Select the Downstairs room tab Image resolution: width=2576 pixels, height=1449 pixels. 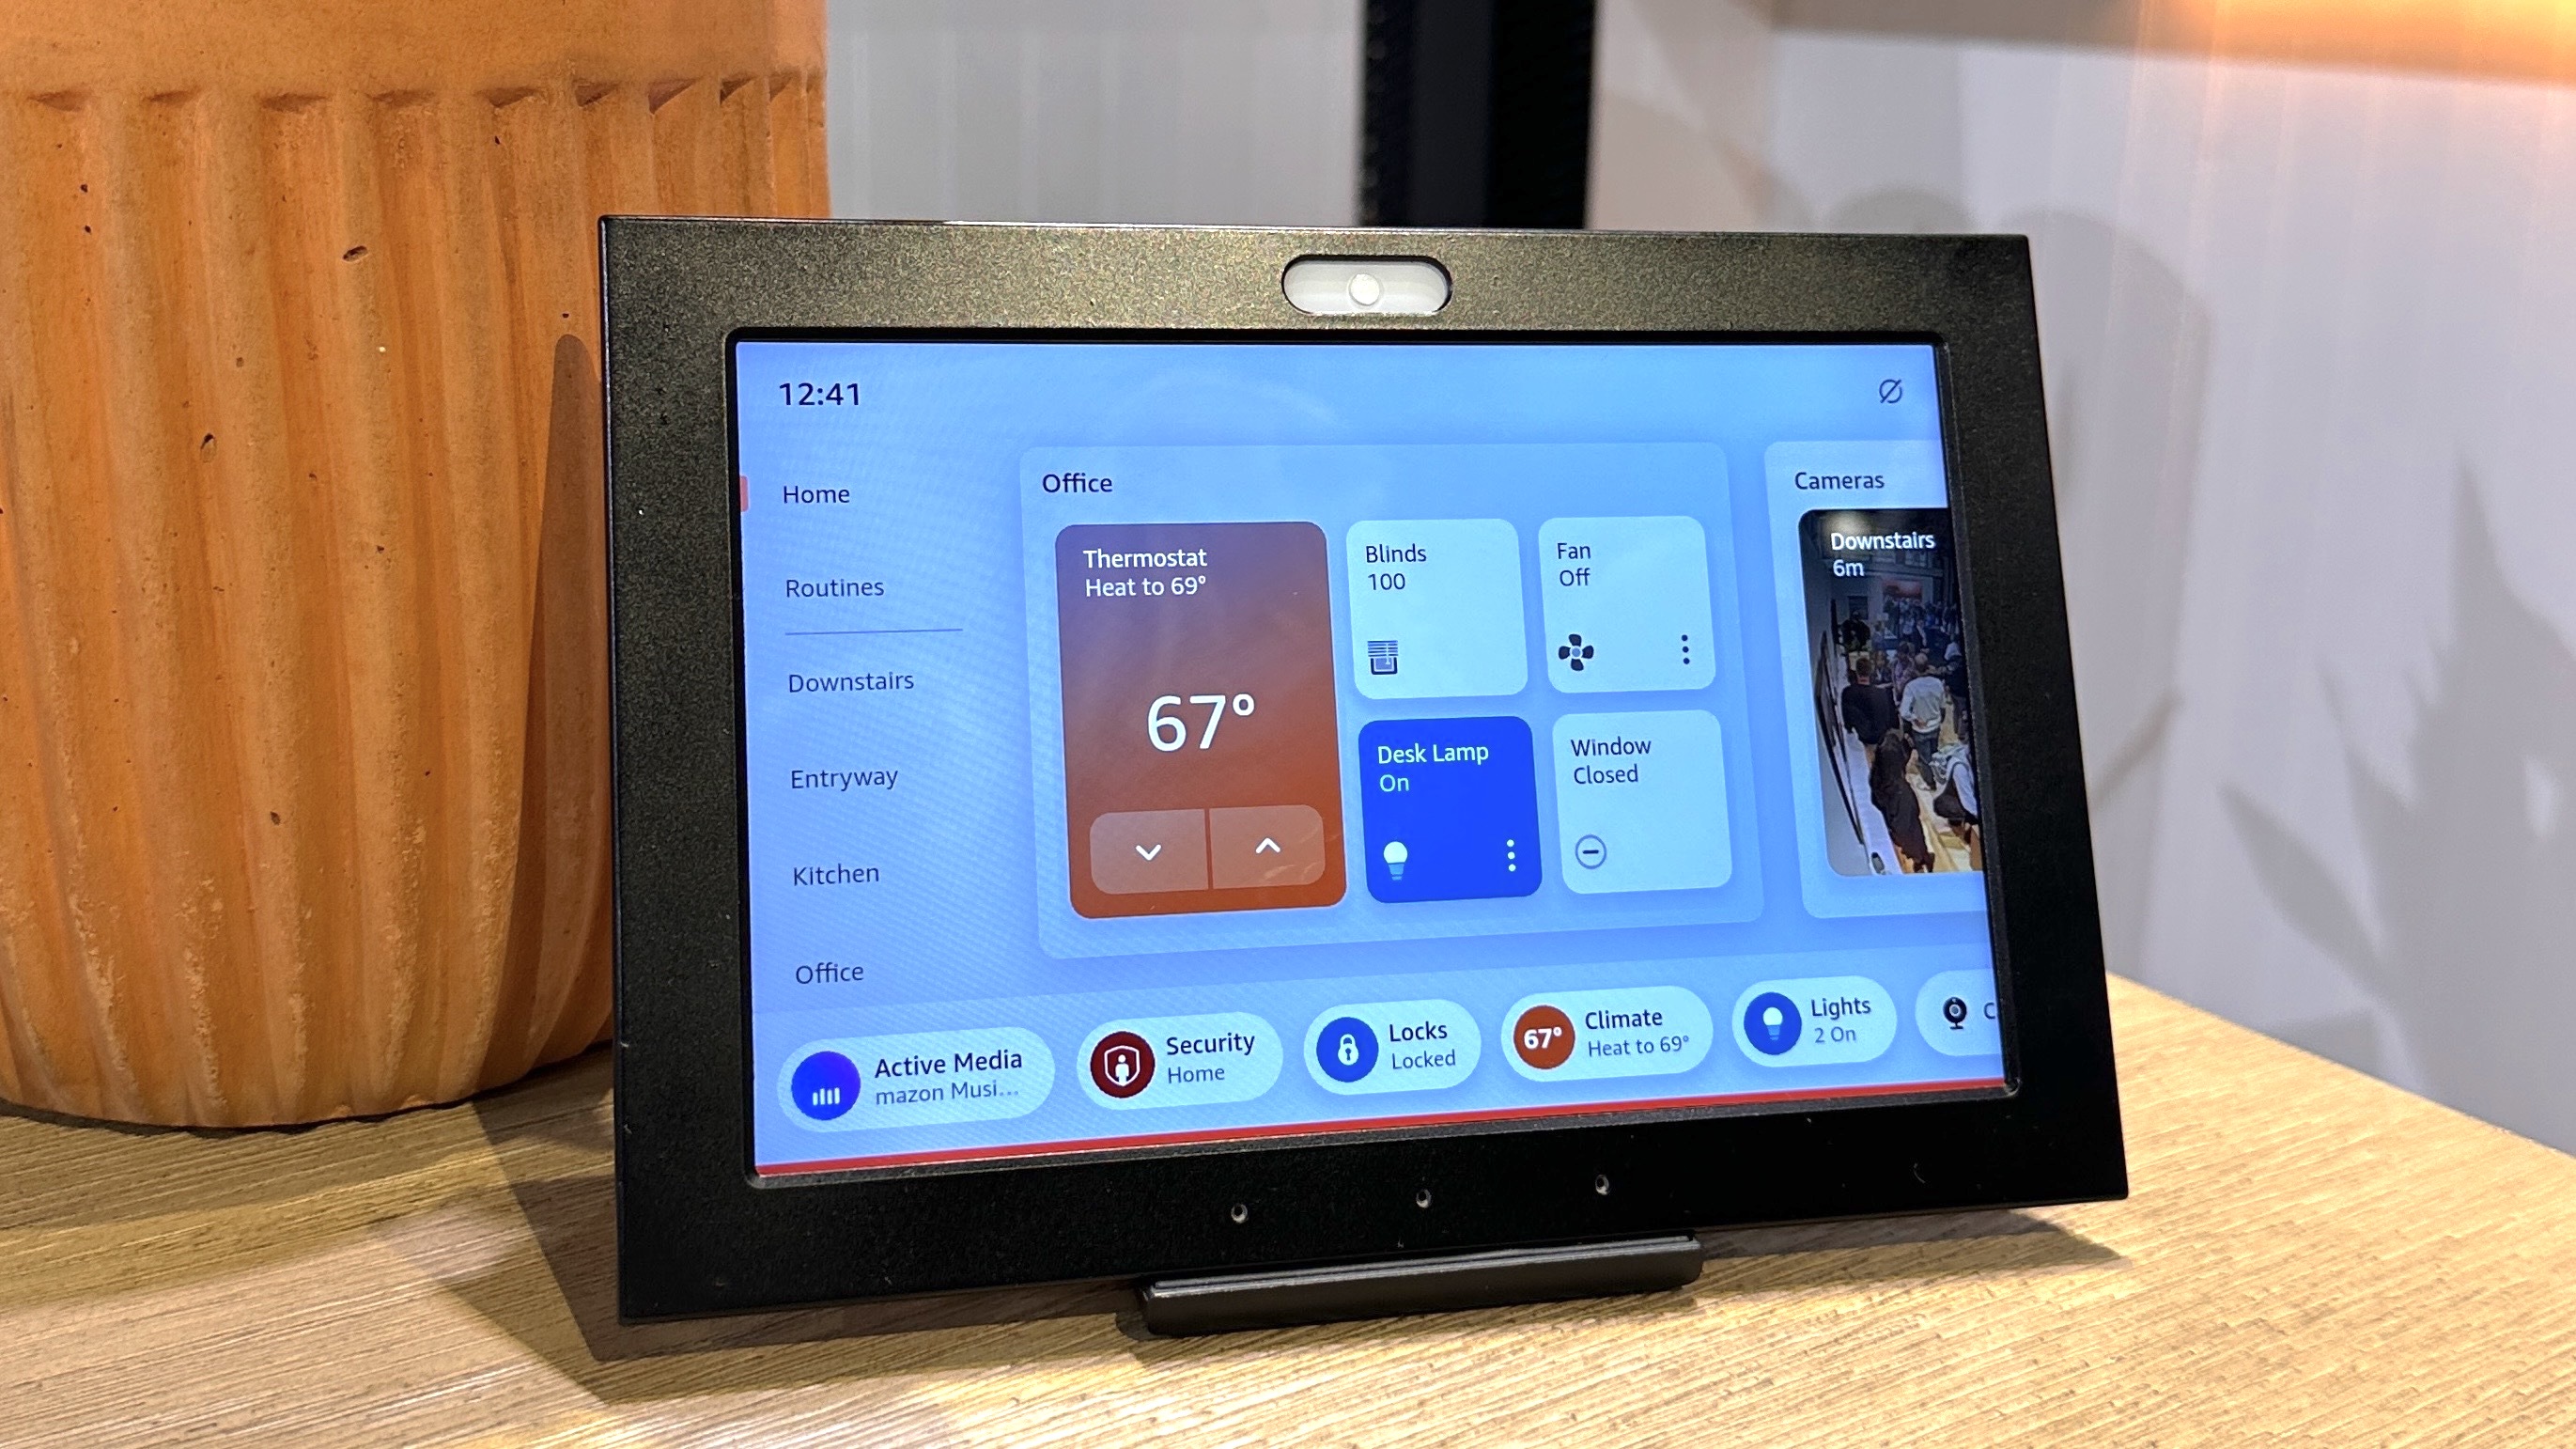click(849, 681)
